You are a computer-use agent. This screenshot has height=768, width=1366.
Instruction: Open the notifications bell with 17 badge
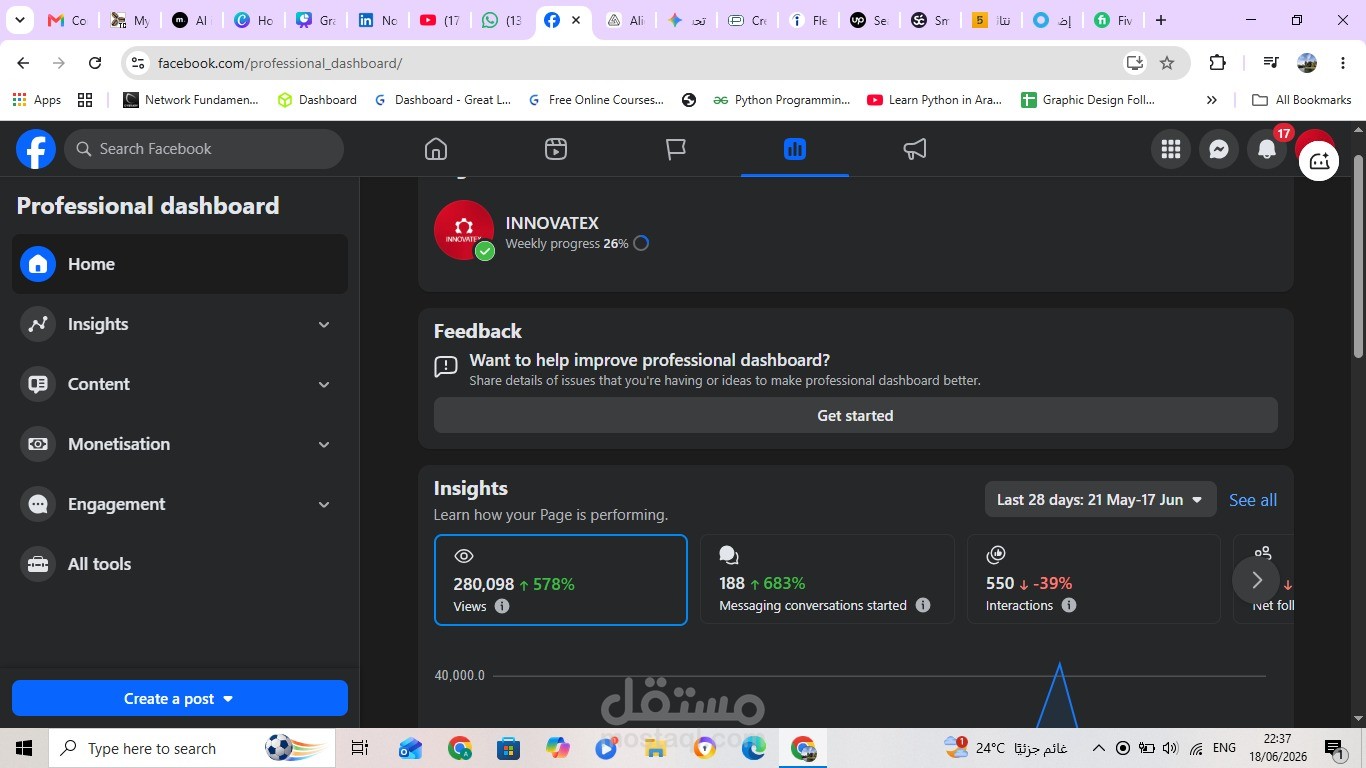1267,149
